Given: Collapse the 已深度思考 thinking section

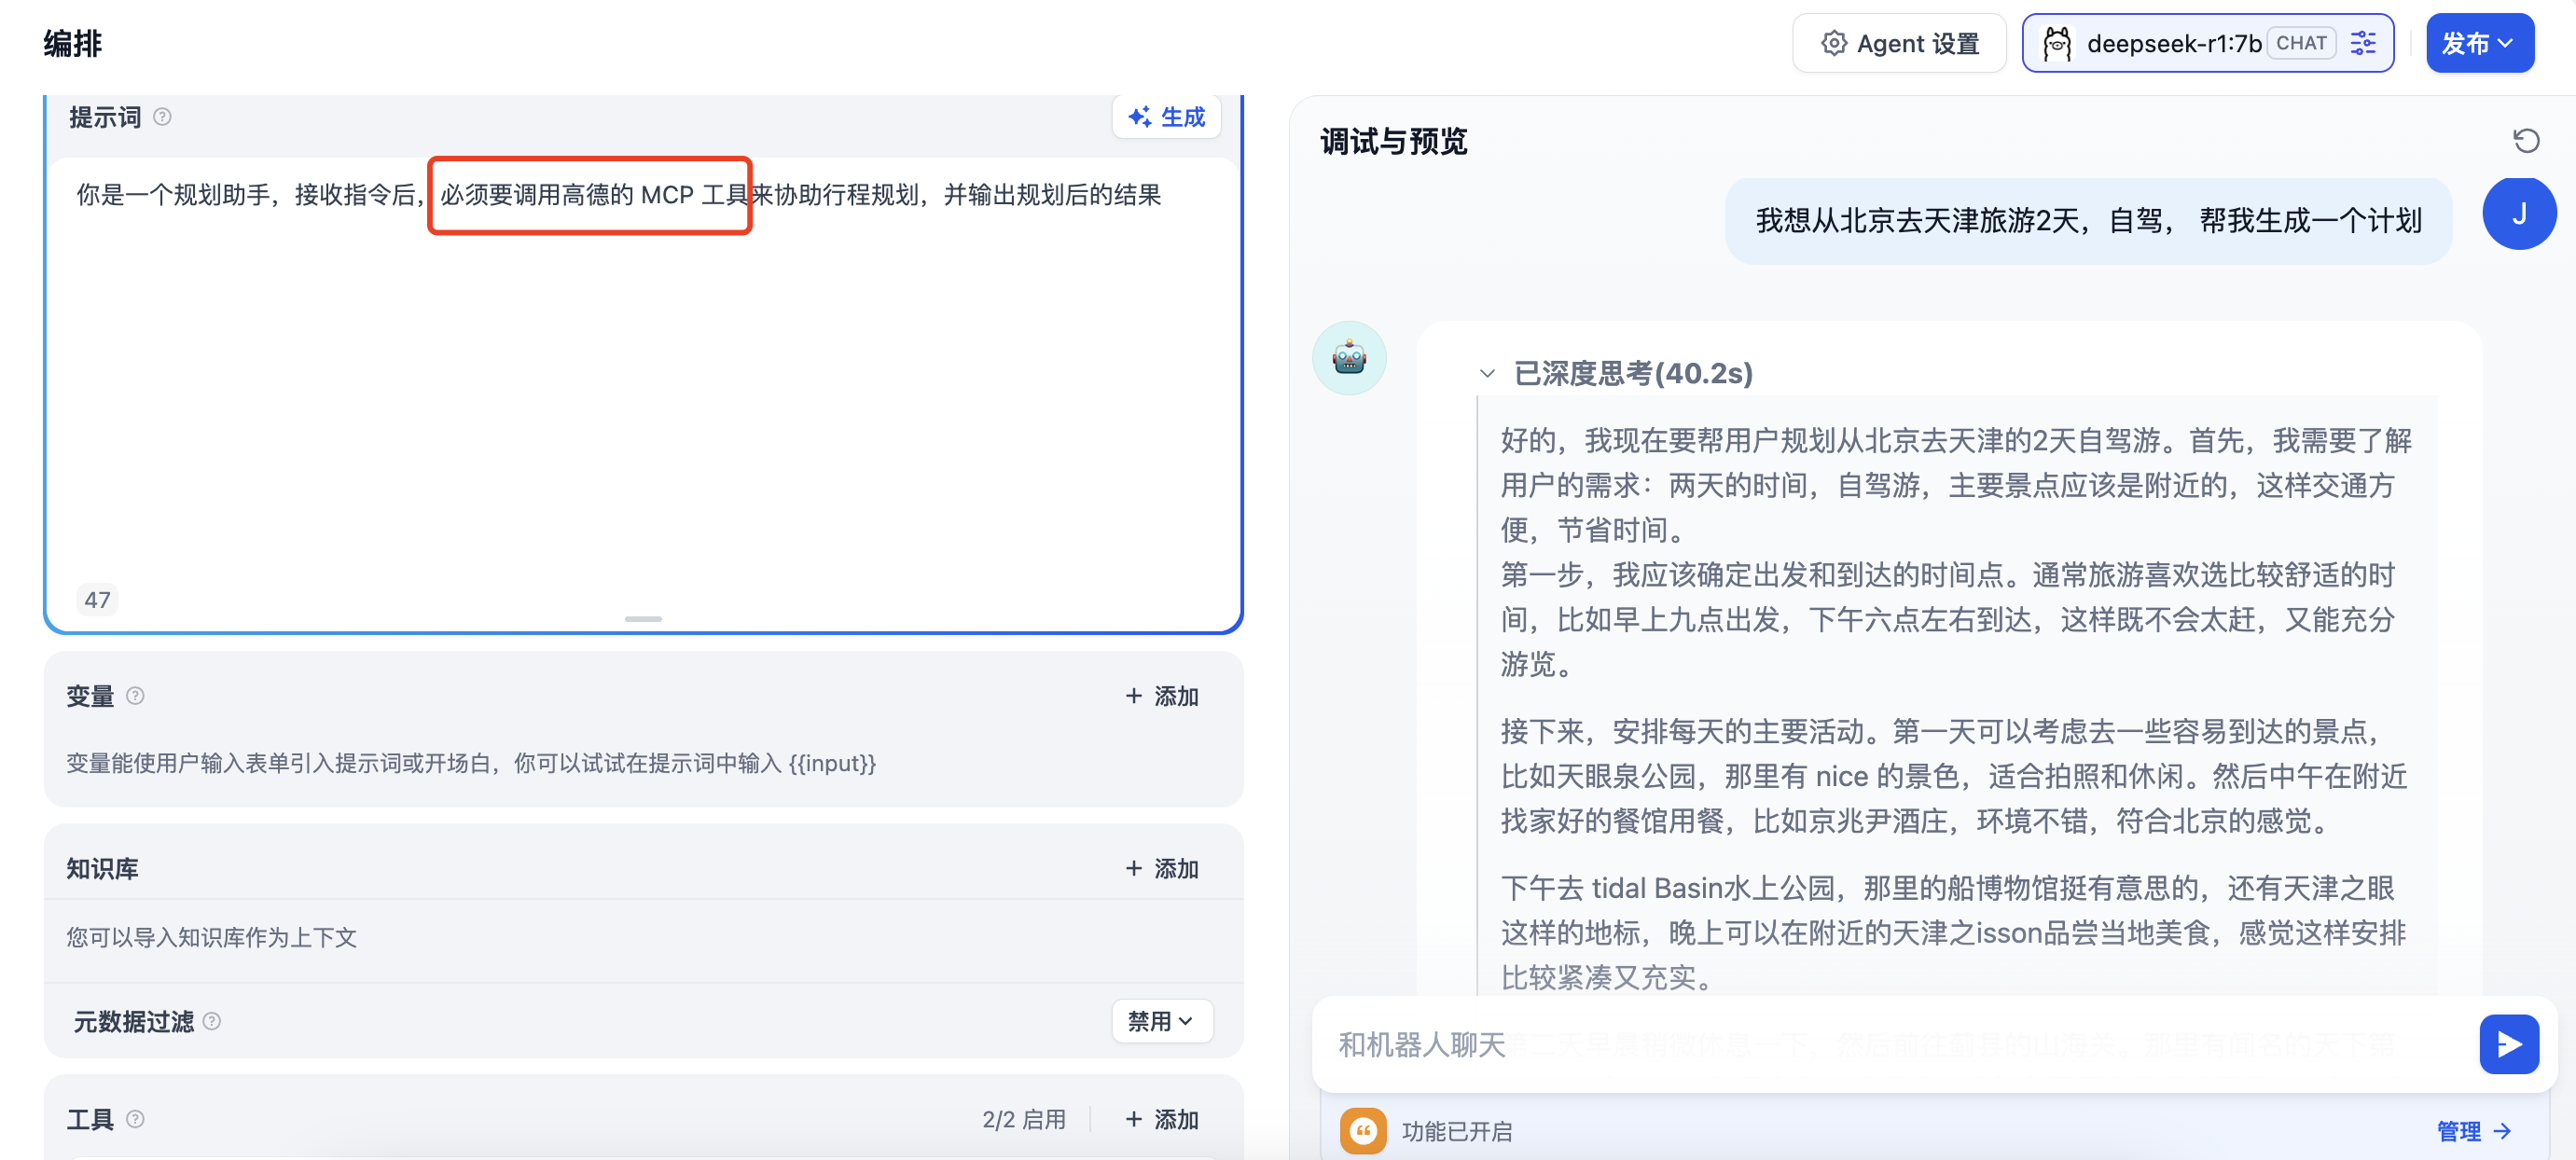Looking at the screenshot, I should [1487, 374].
